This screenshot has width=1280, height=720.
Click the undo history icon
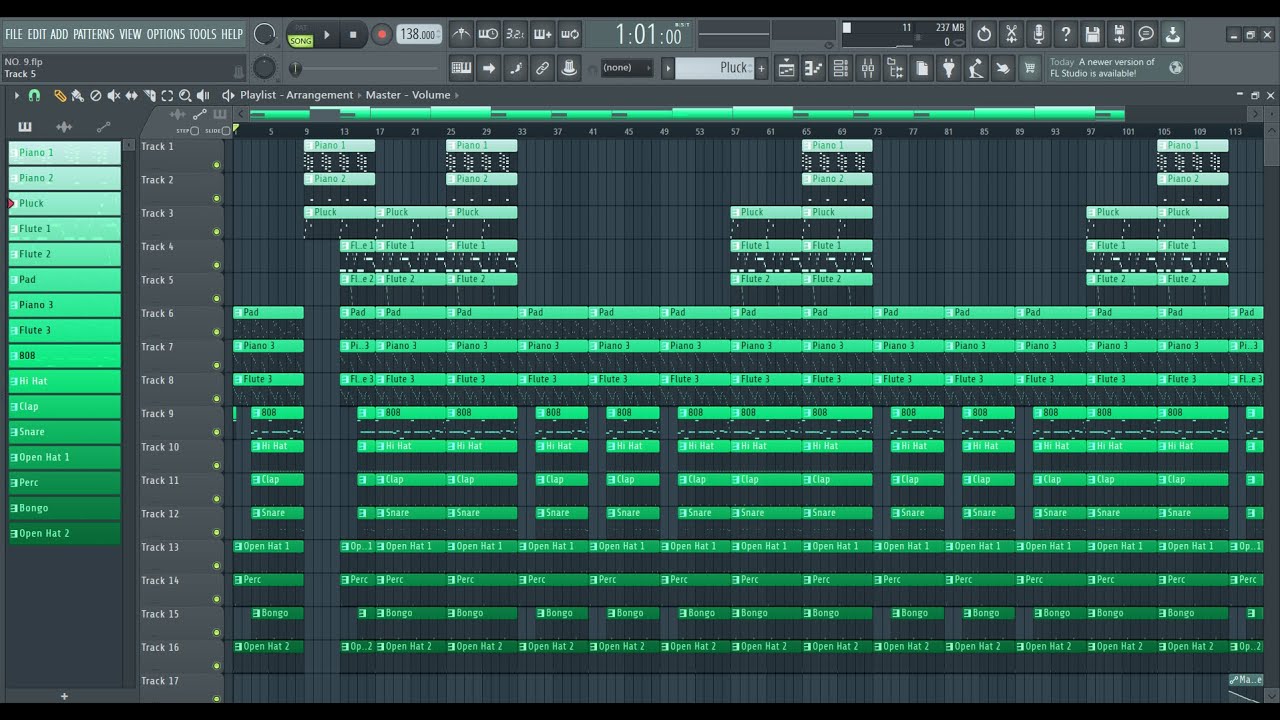pos(984,34)
